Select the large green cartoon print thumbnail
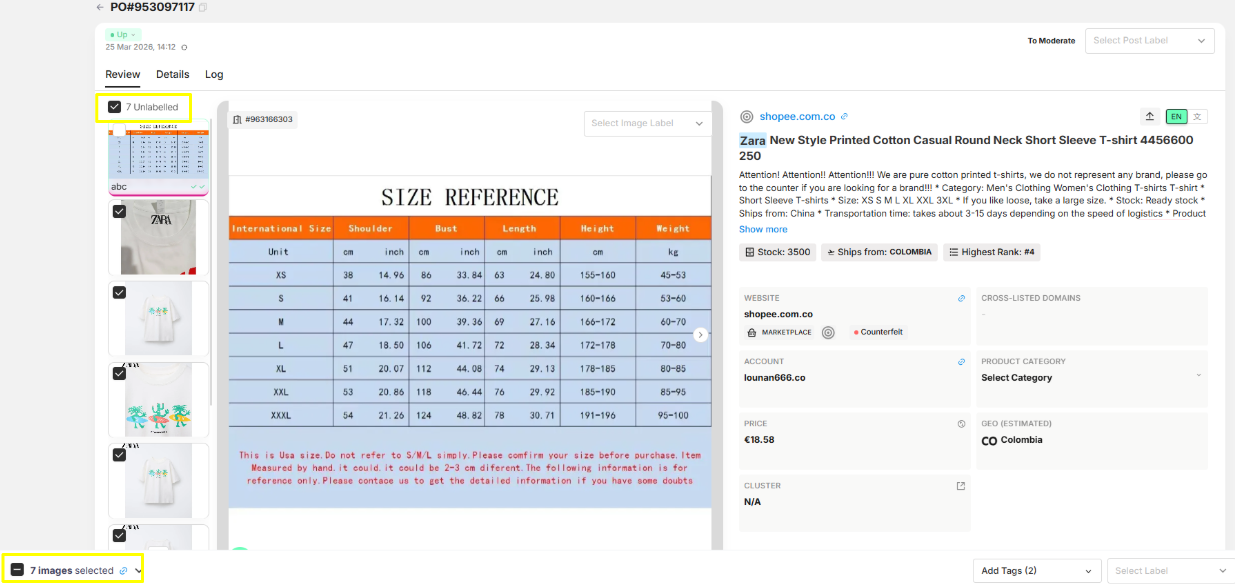The width and height of the screenshot is (1235, 584). click(159, 400)
